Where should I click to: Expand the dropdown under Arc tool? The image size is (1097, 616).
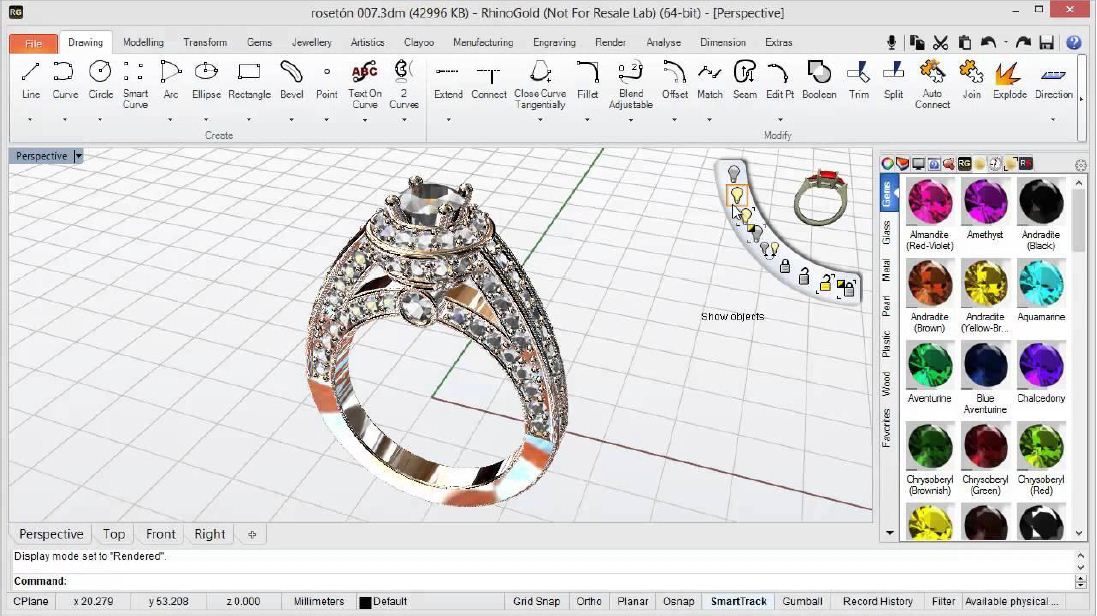coord(171,120)
